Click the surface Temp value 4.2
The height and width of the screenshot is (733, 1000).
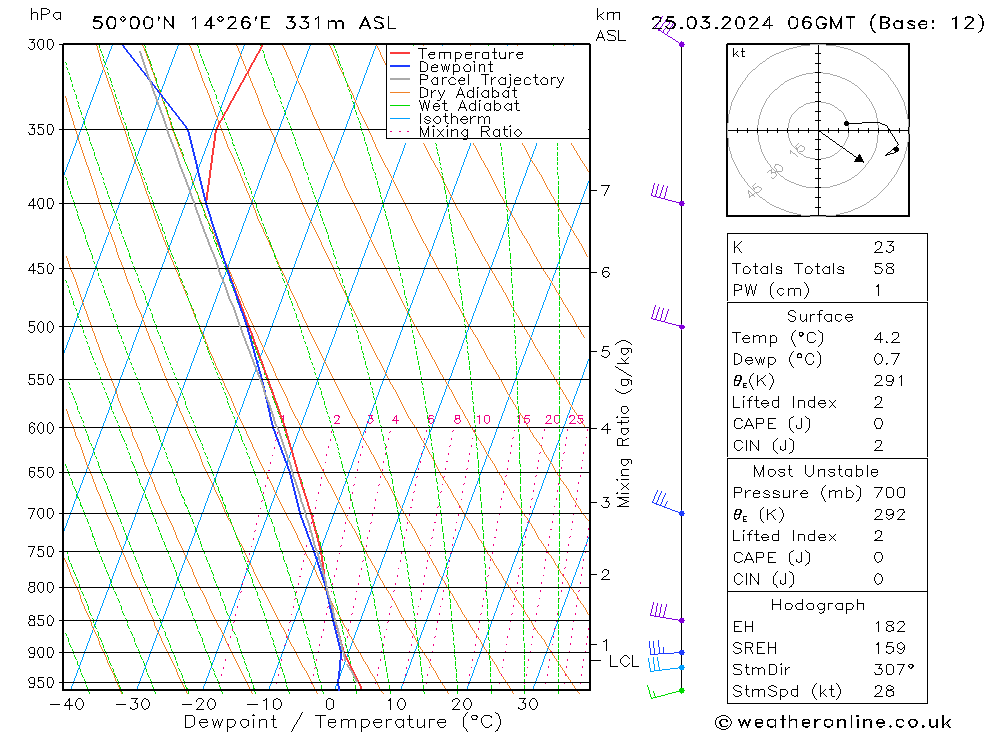[886, 337]
